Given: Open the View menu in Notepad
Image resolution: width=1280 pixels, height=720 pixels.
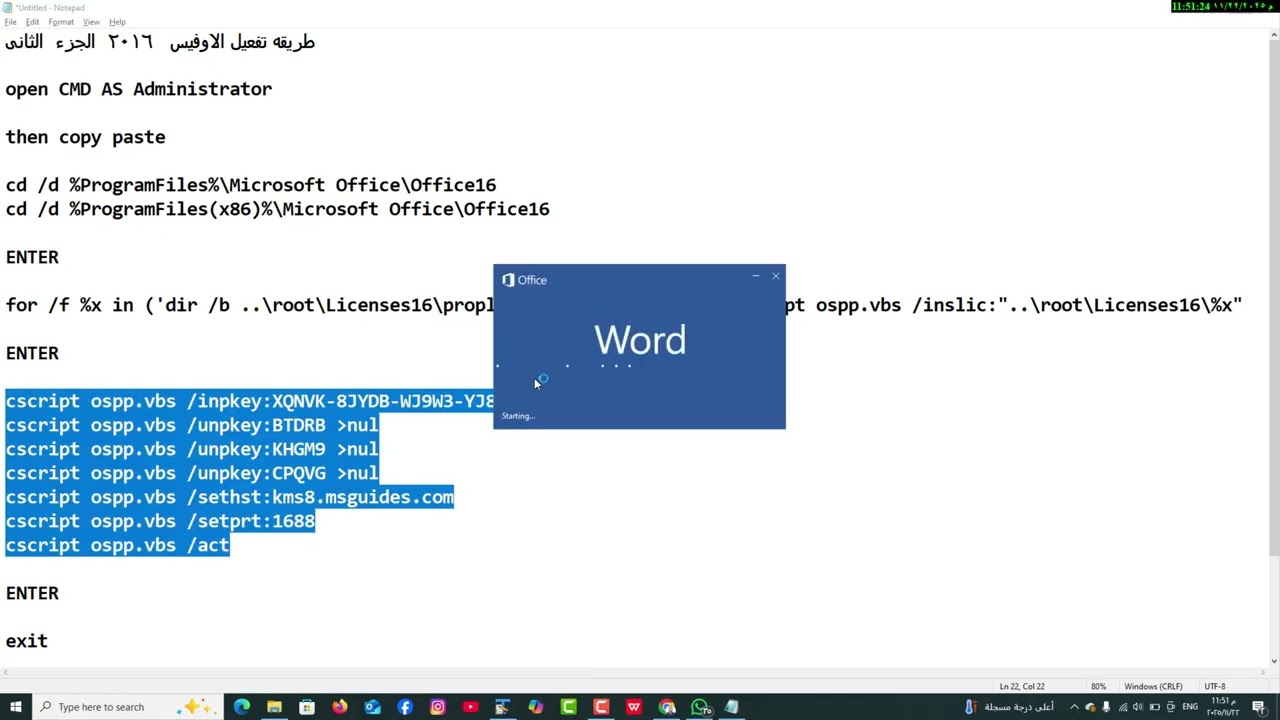Looking at the screenshot, I should (x=91, y=22).
